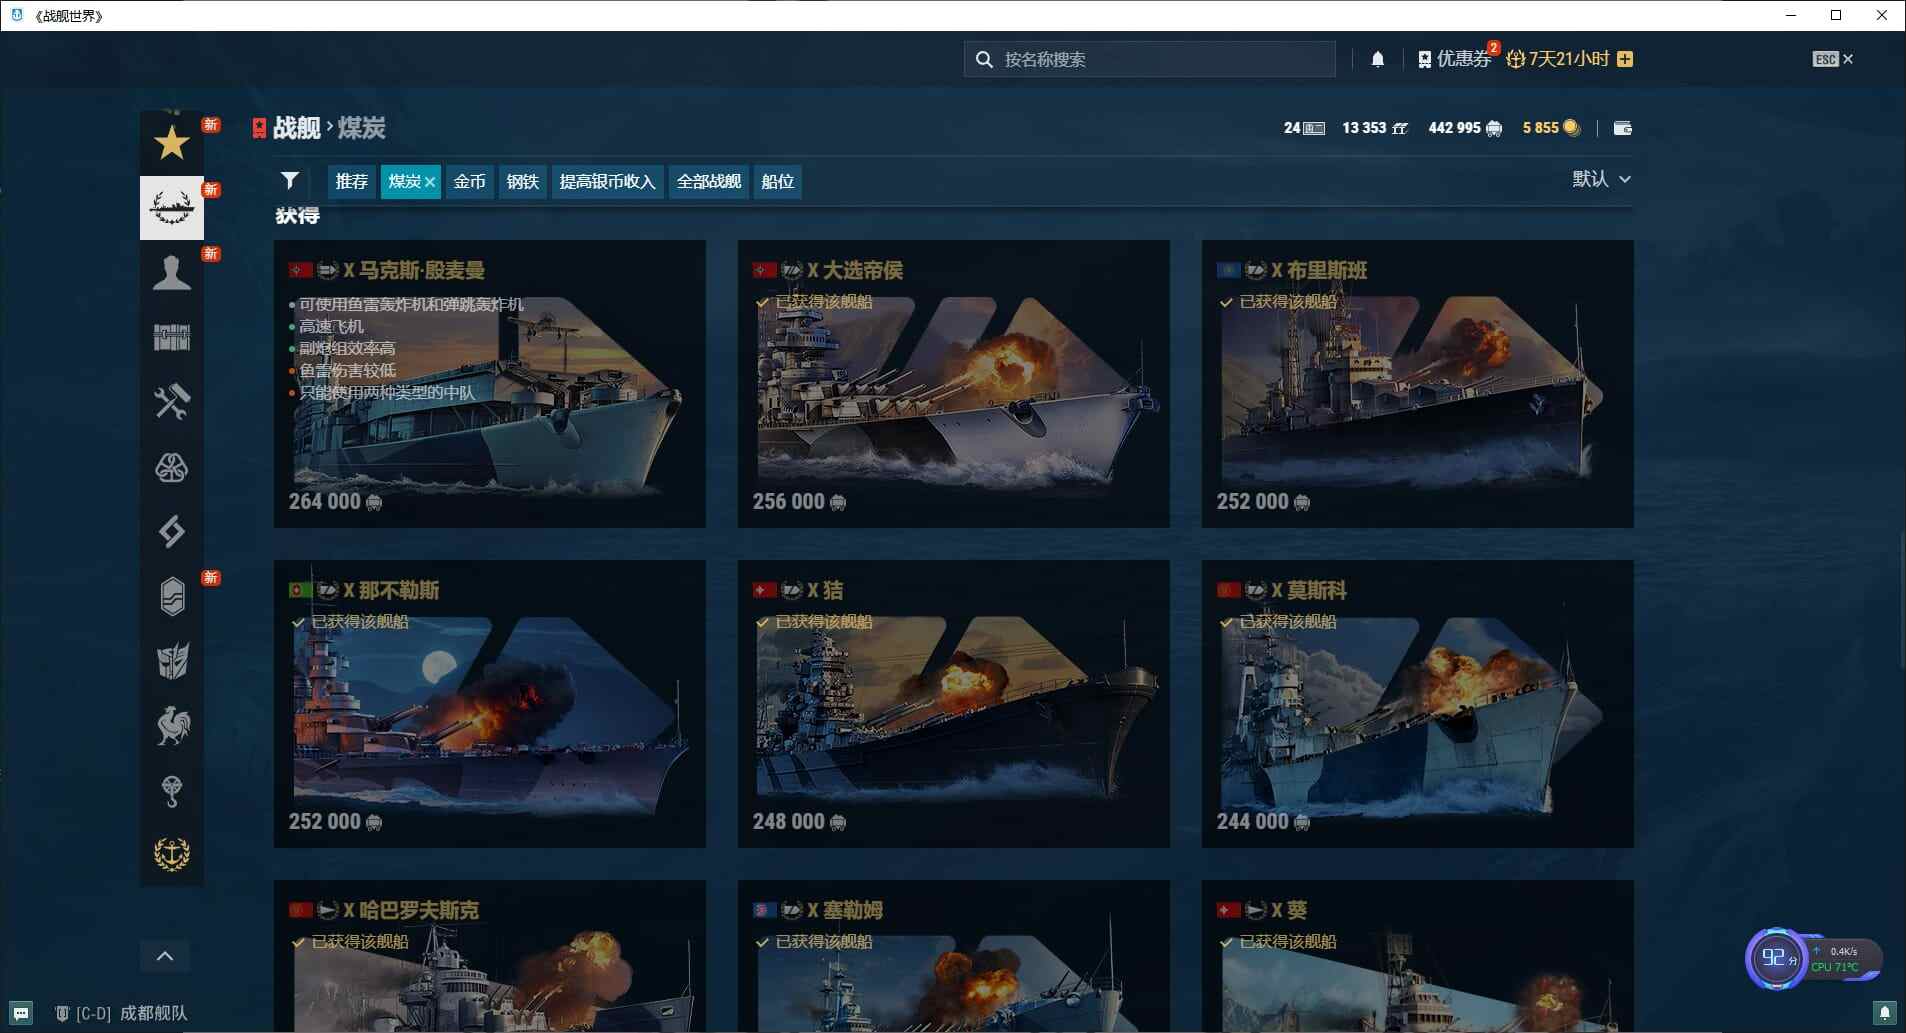The image size is (1906, 1033).
Task: Remove the 煤炭 filter with its X
Action: coord(430,182)
